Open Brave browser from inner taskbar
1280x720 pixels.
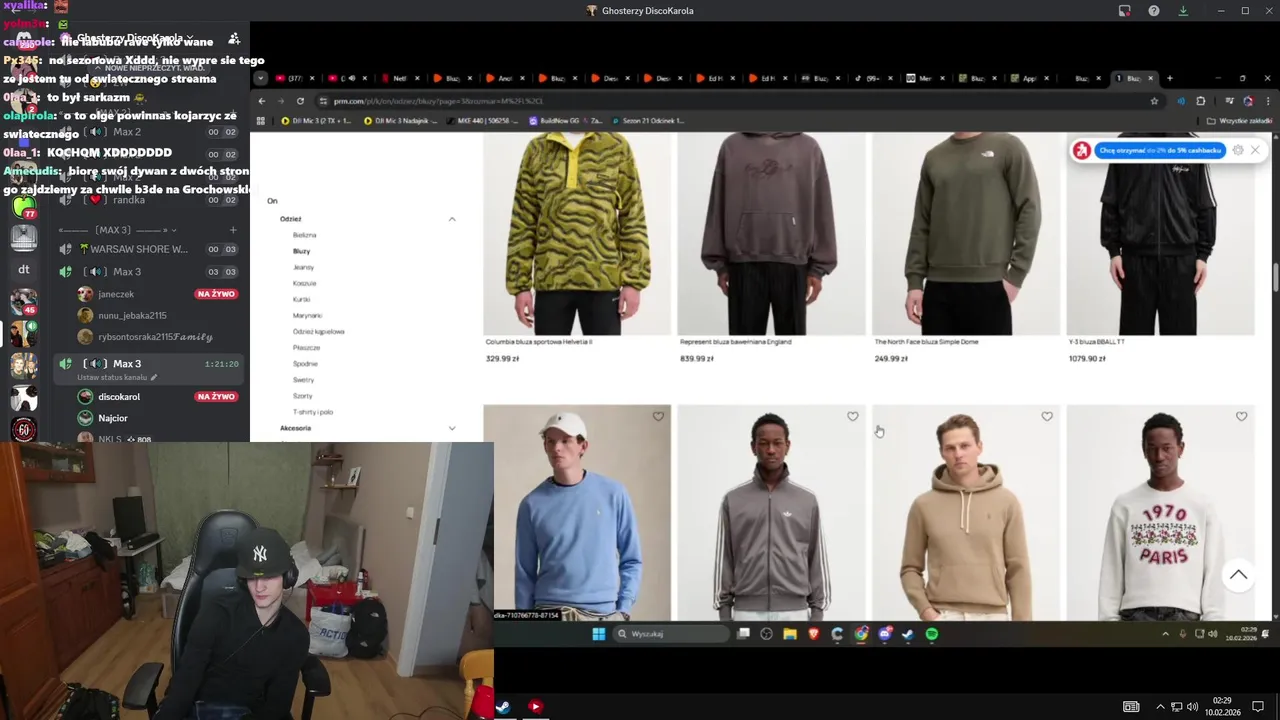click(813, 634)
